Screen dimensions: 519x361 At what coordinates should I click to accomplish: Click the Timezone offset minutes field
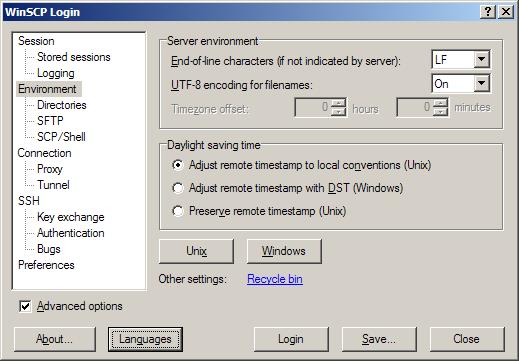(415, 107)
